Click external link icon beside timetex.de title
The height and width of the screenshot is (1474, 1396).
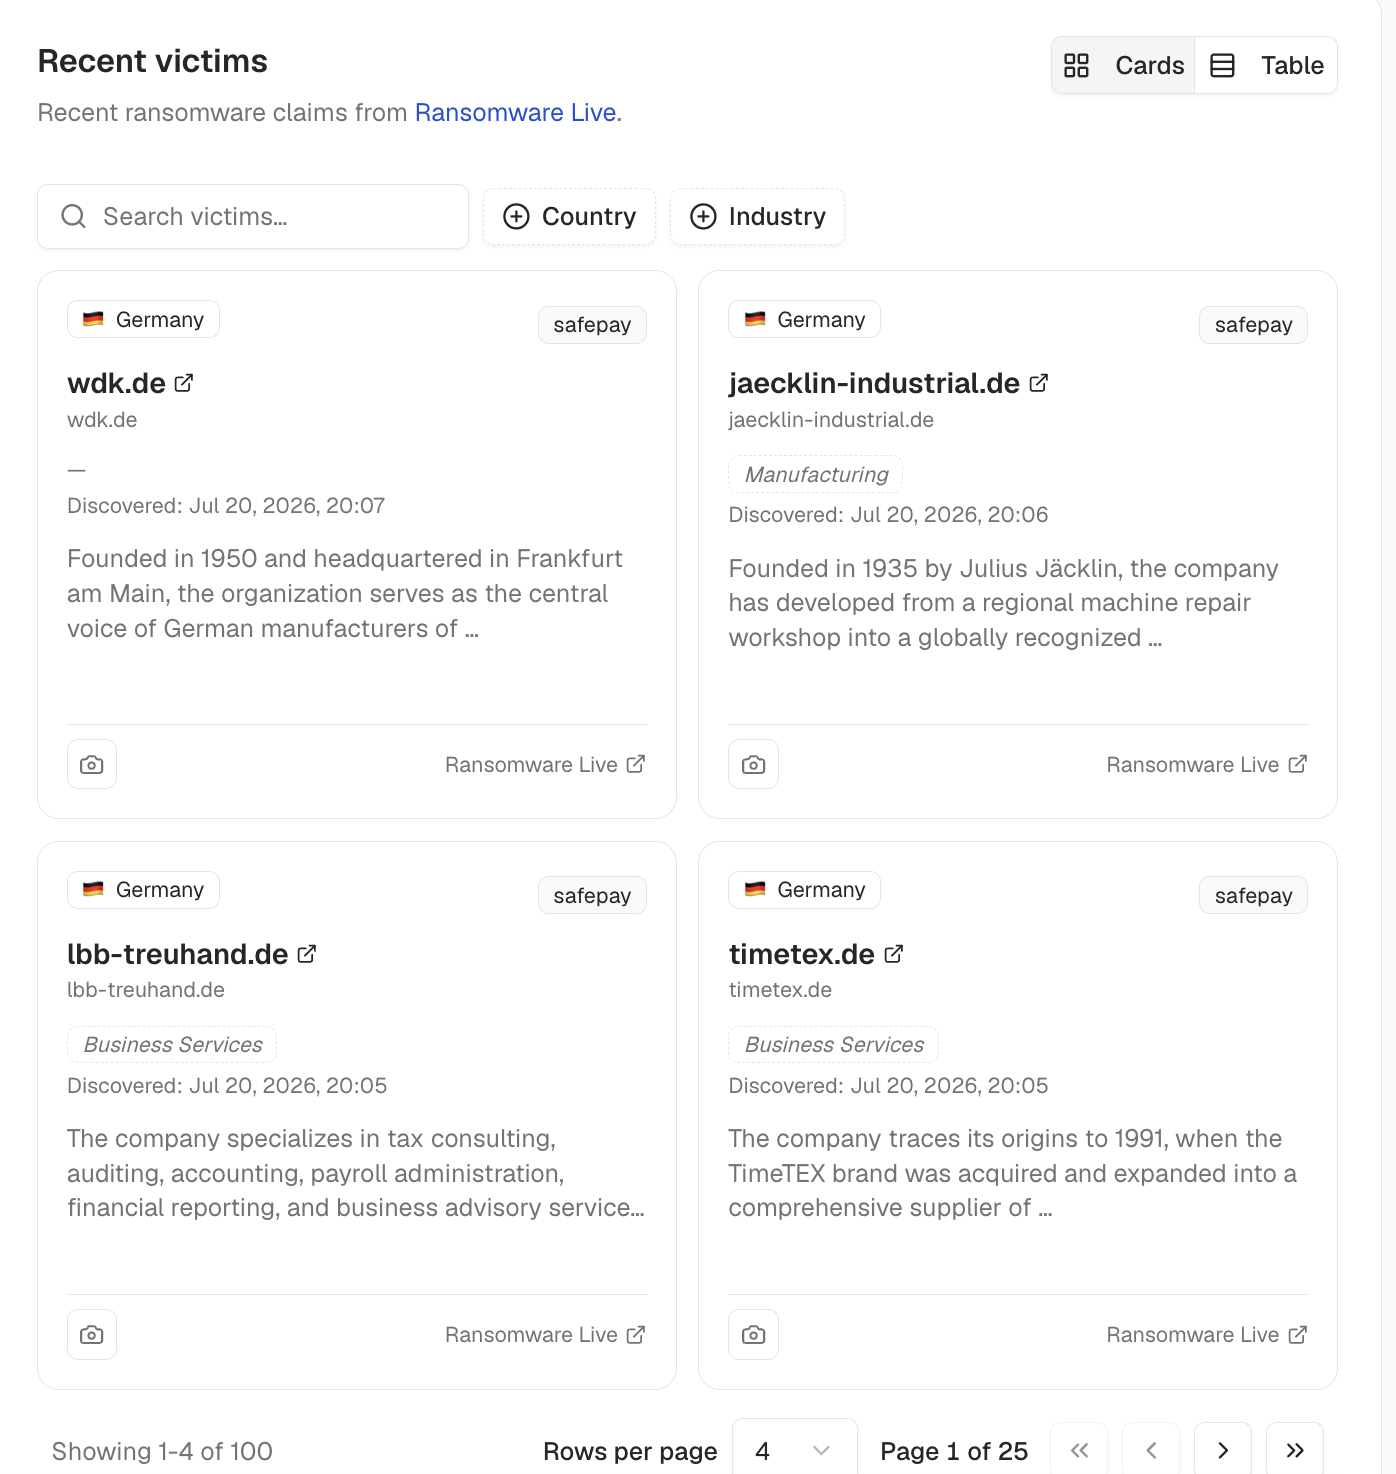[894, 954]
